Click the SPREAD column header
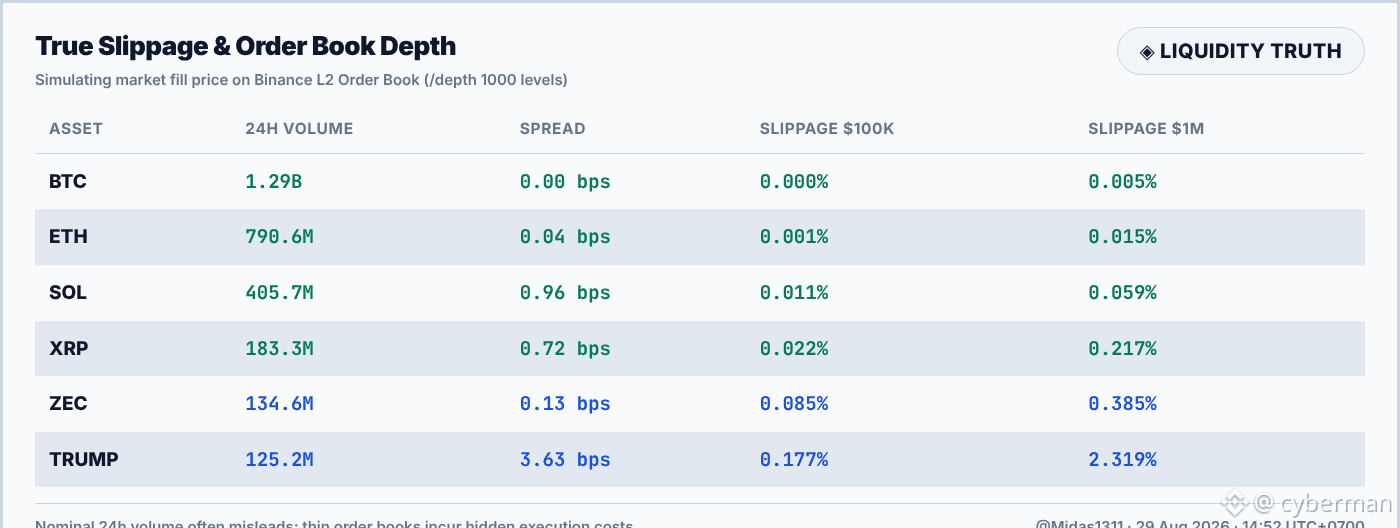The image size is (1400, 528). coord(552,129)
